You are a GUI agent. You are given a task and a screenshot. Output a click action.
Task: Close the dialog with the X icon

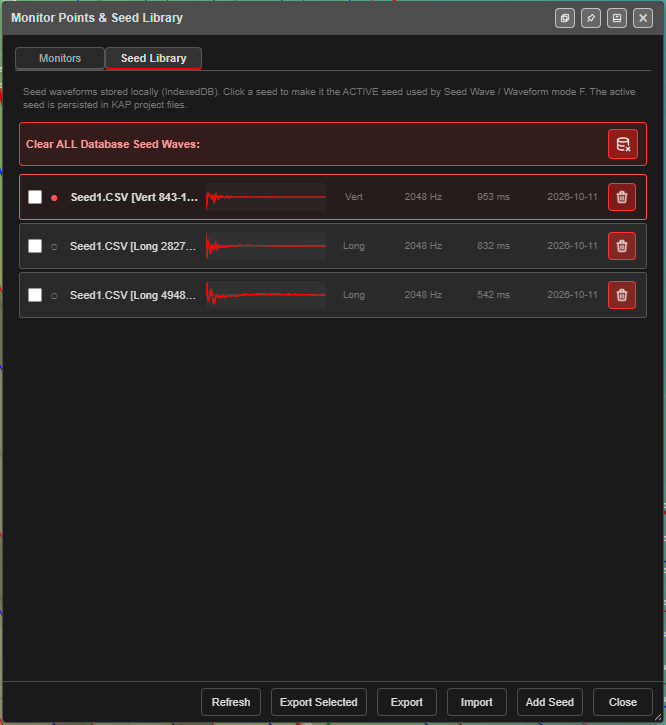click(643, 18)
